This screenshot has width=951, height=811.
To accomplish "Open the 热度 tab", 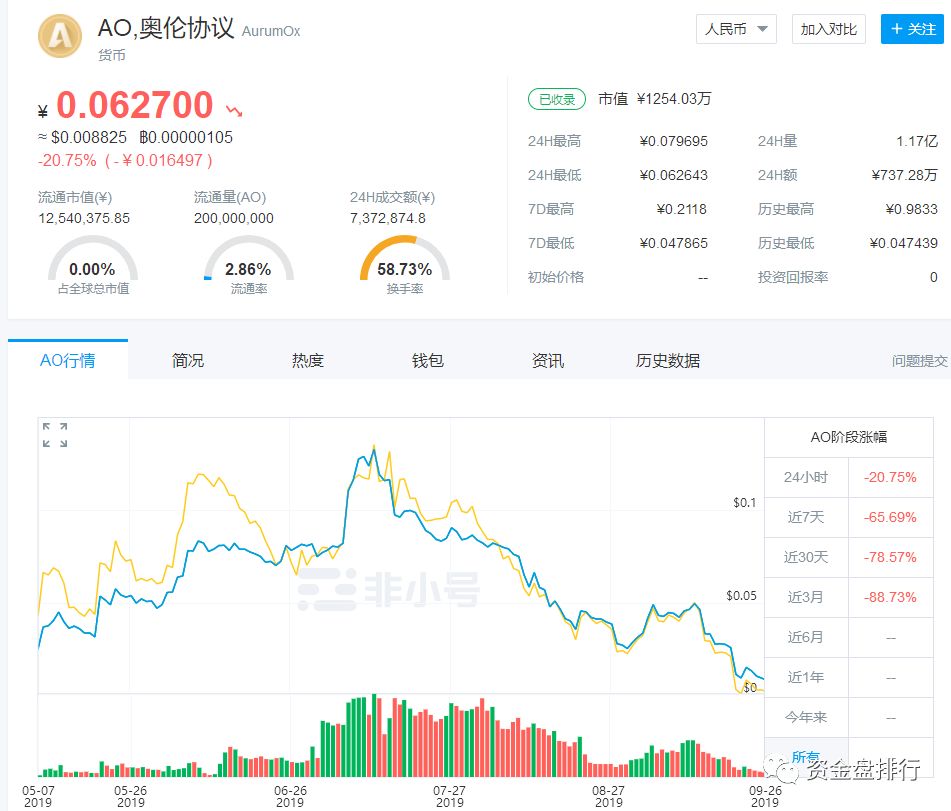I will pyautogui.click(x=308, y=360).
